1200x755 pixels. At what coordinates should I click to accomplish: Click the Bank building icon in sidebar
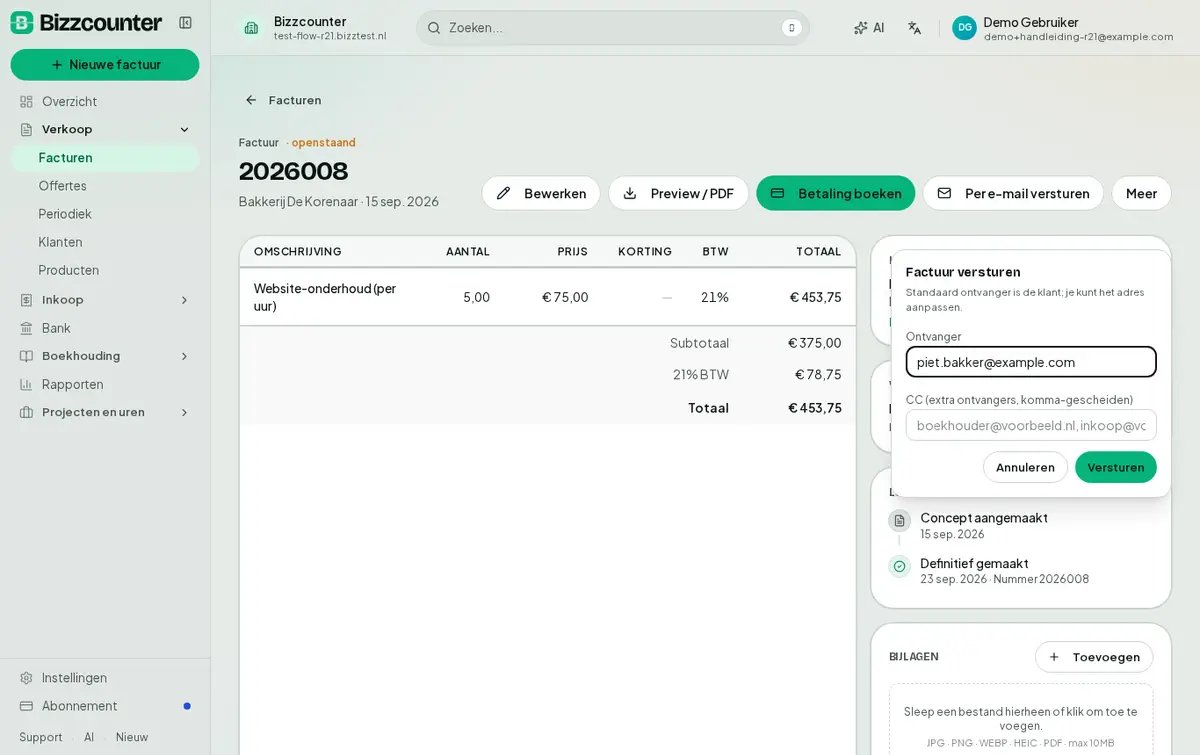26,328
